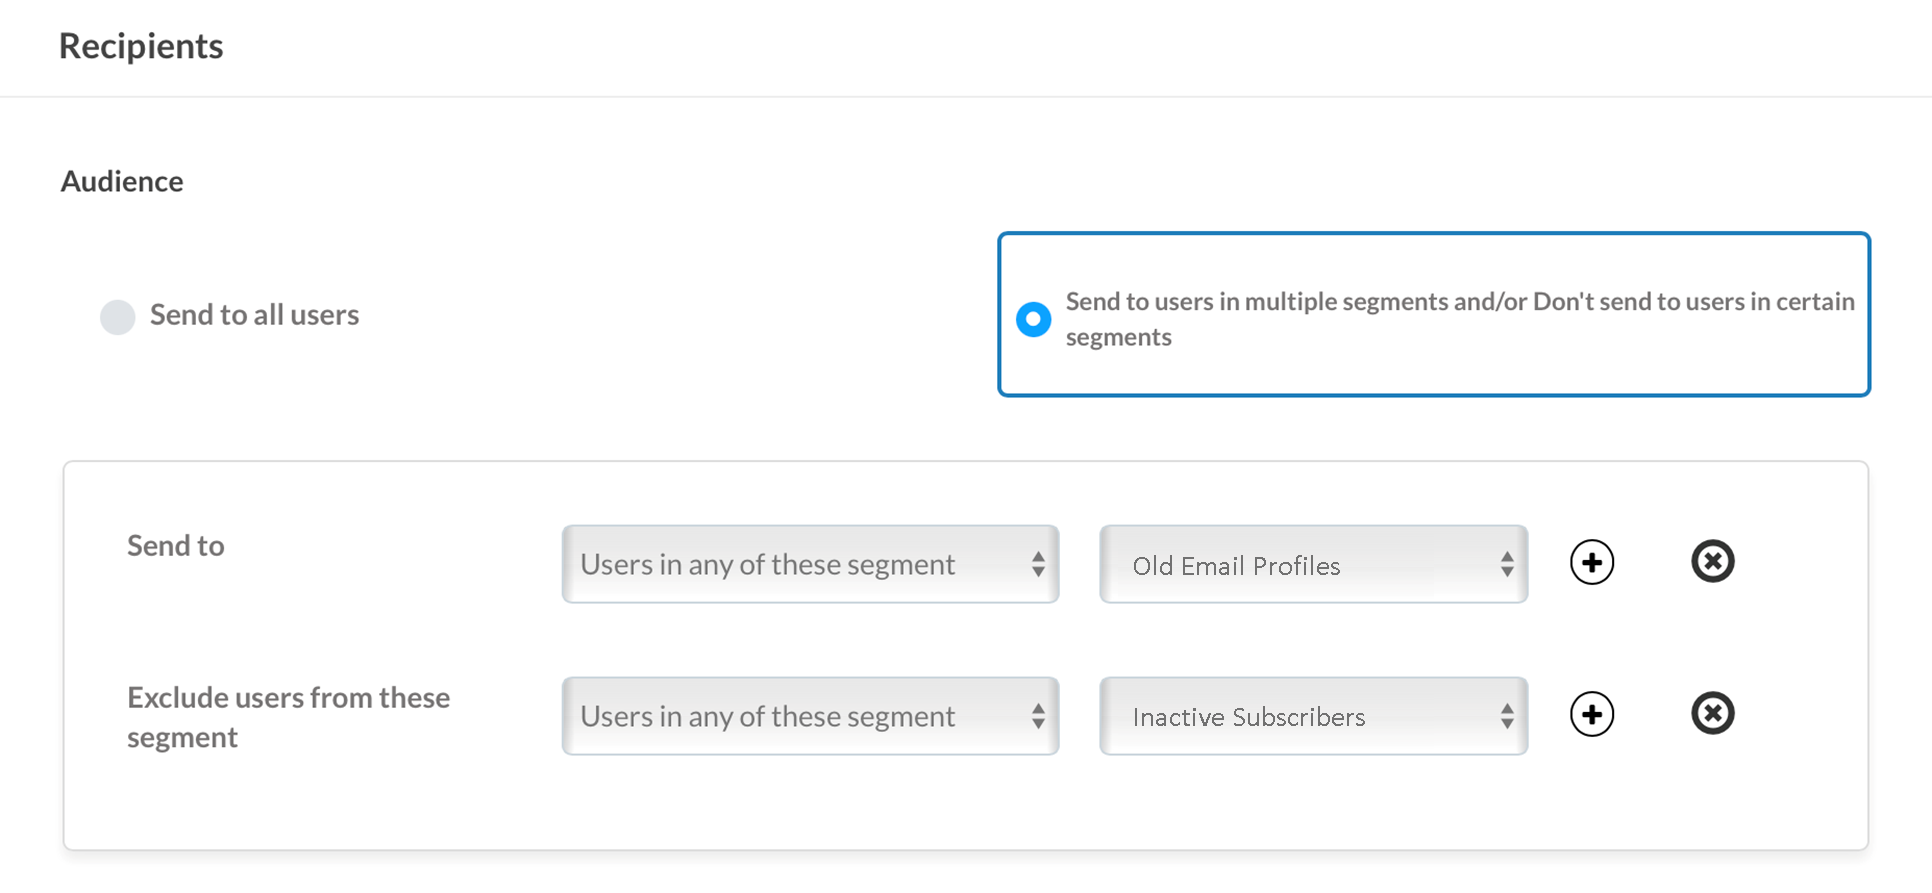The image size is (1932, 893).
Task: Click the Recipients heading
Action: (x=141, y=46)
